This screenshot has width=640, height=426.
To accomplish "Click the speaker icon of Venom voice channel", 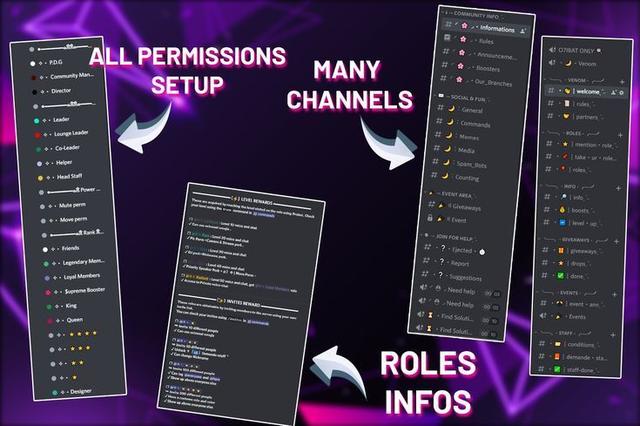I will coord(552,62).
